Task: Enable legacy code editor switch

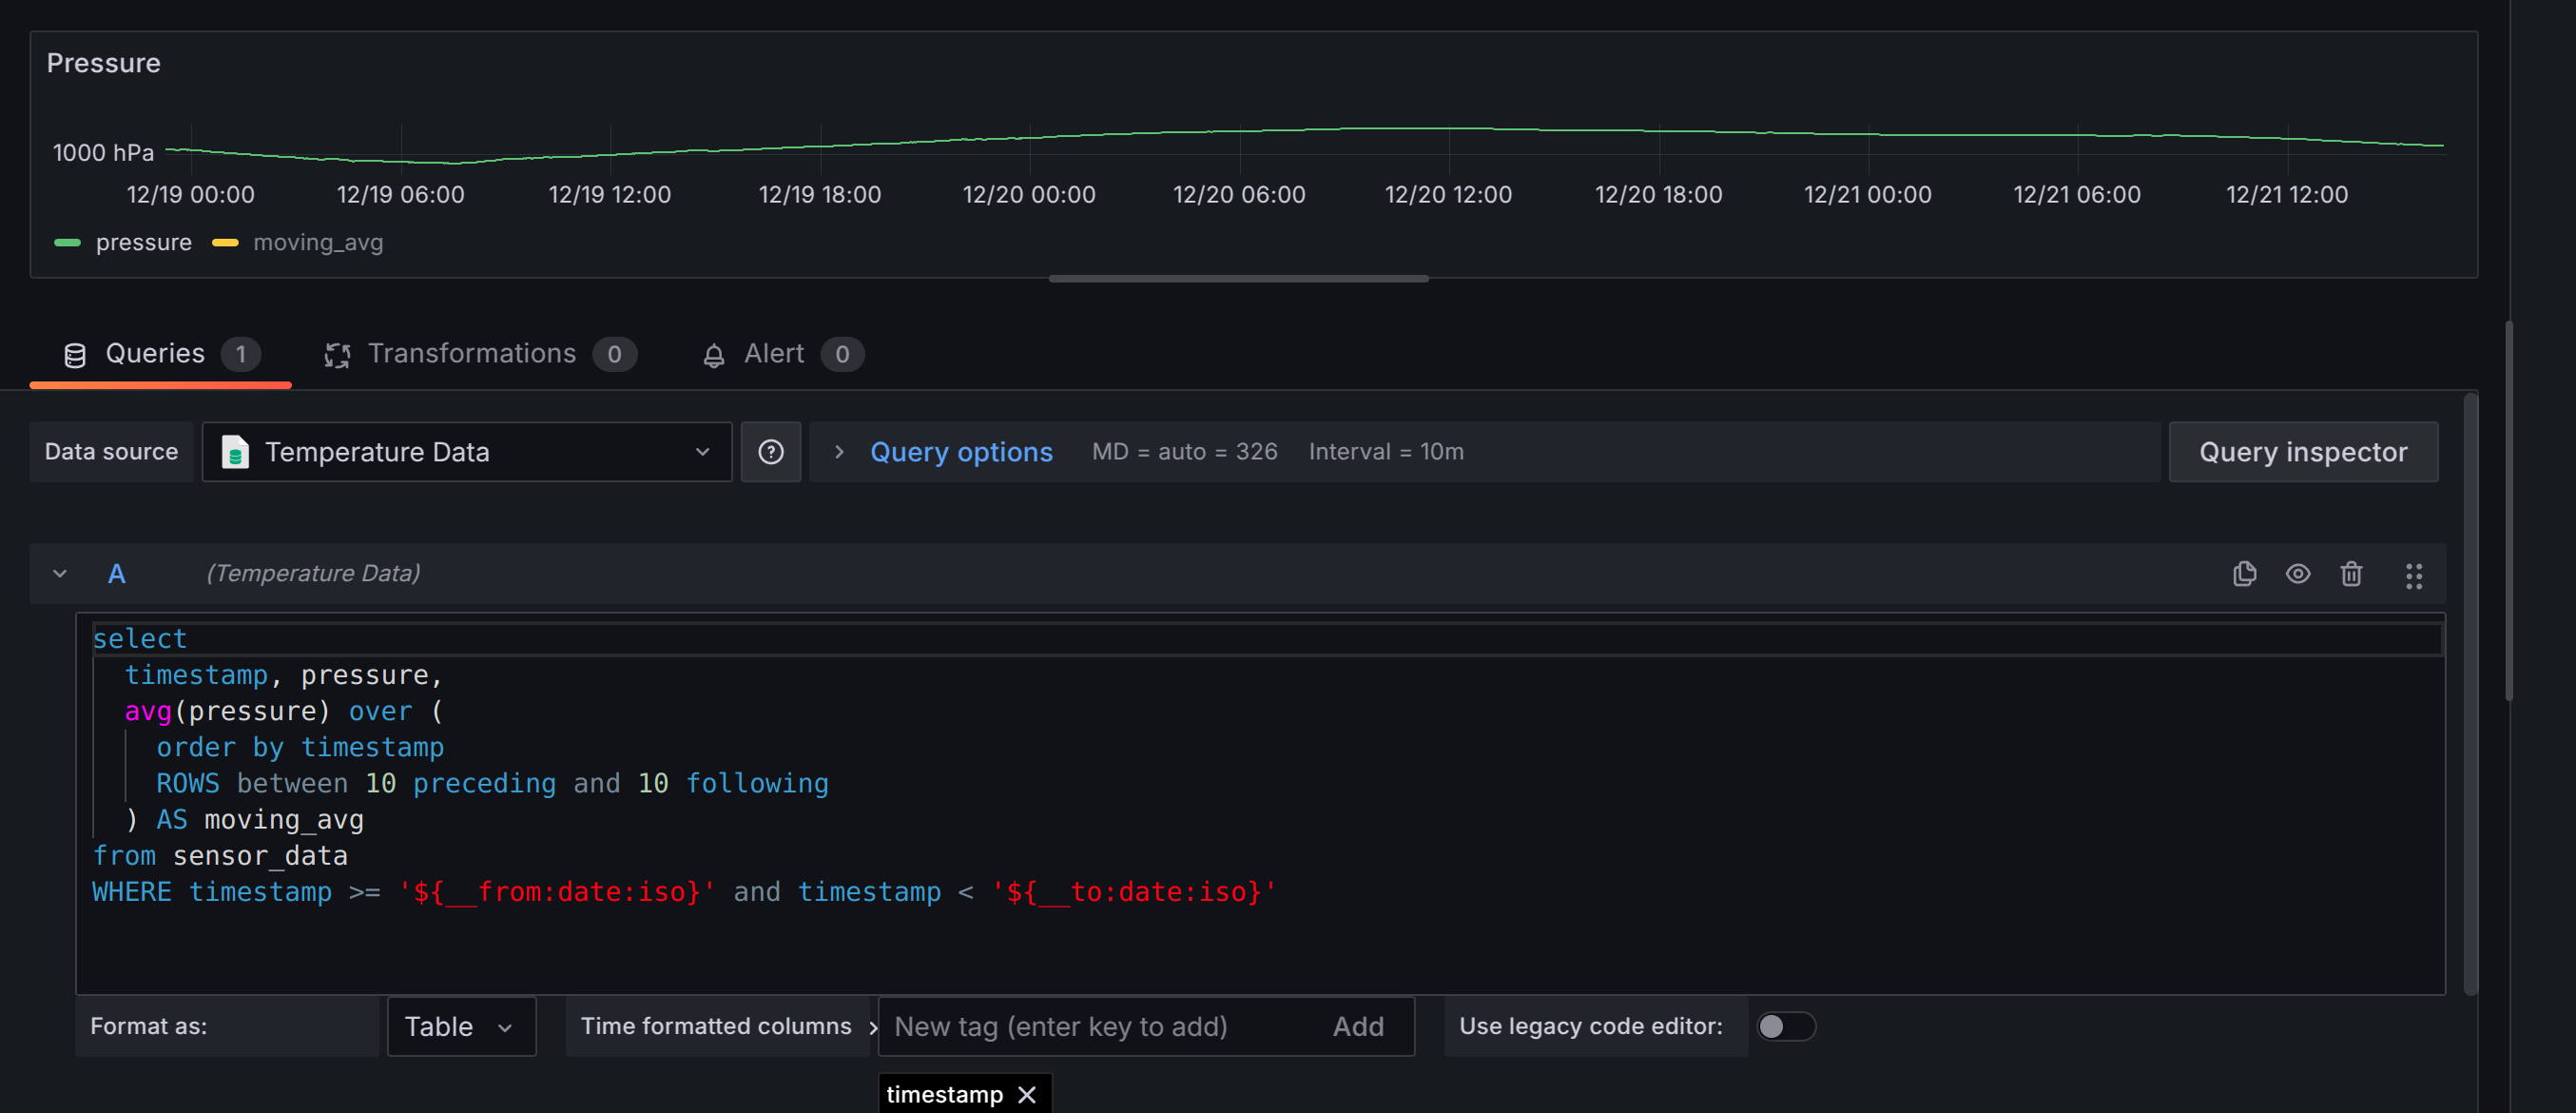Action: point(1785,1026)
